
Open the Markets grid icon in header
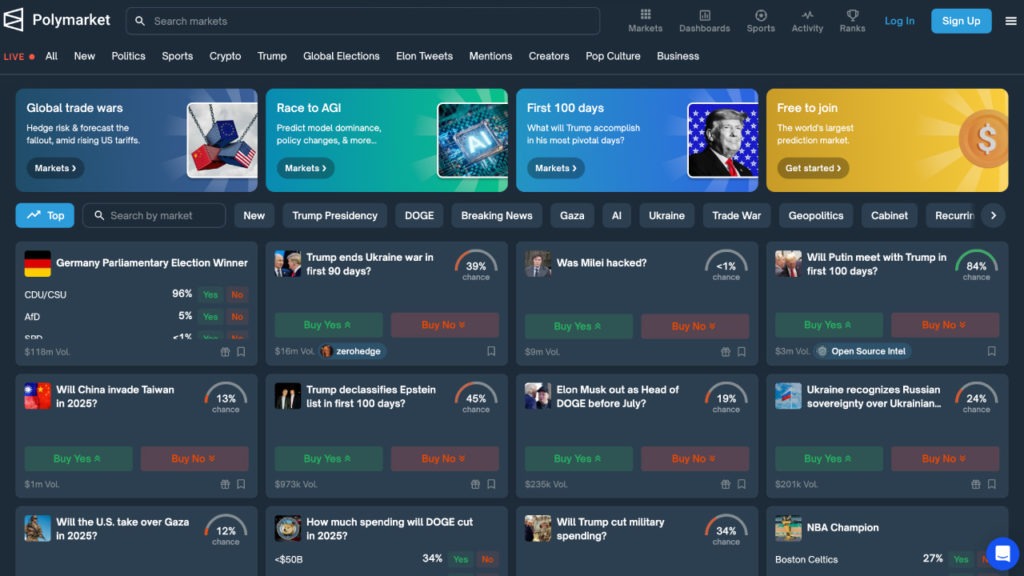[x=645, y=15]
